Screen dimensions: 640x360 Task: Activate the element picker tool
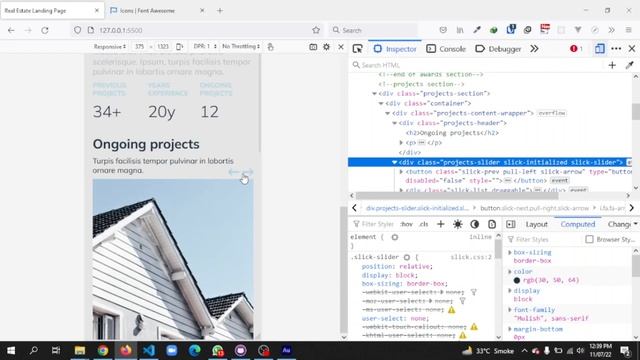(x=358, y=49)
